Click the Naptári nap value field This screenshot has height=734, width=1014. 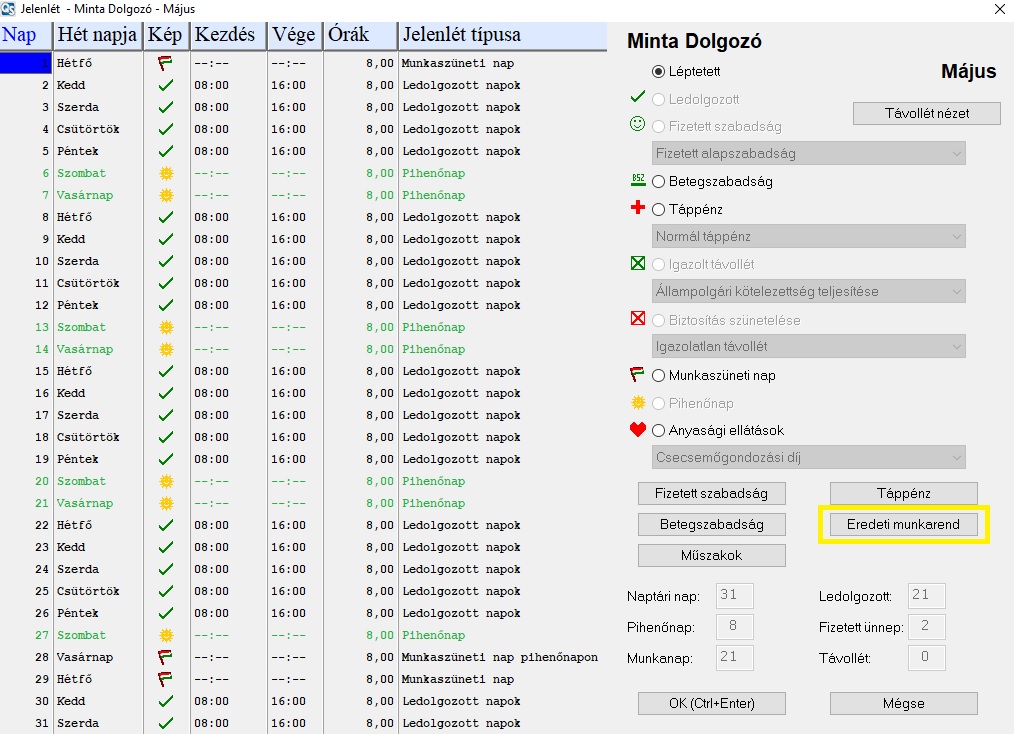733,595
